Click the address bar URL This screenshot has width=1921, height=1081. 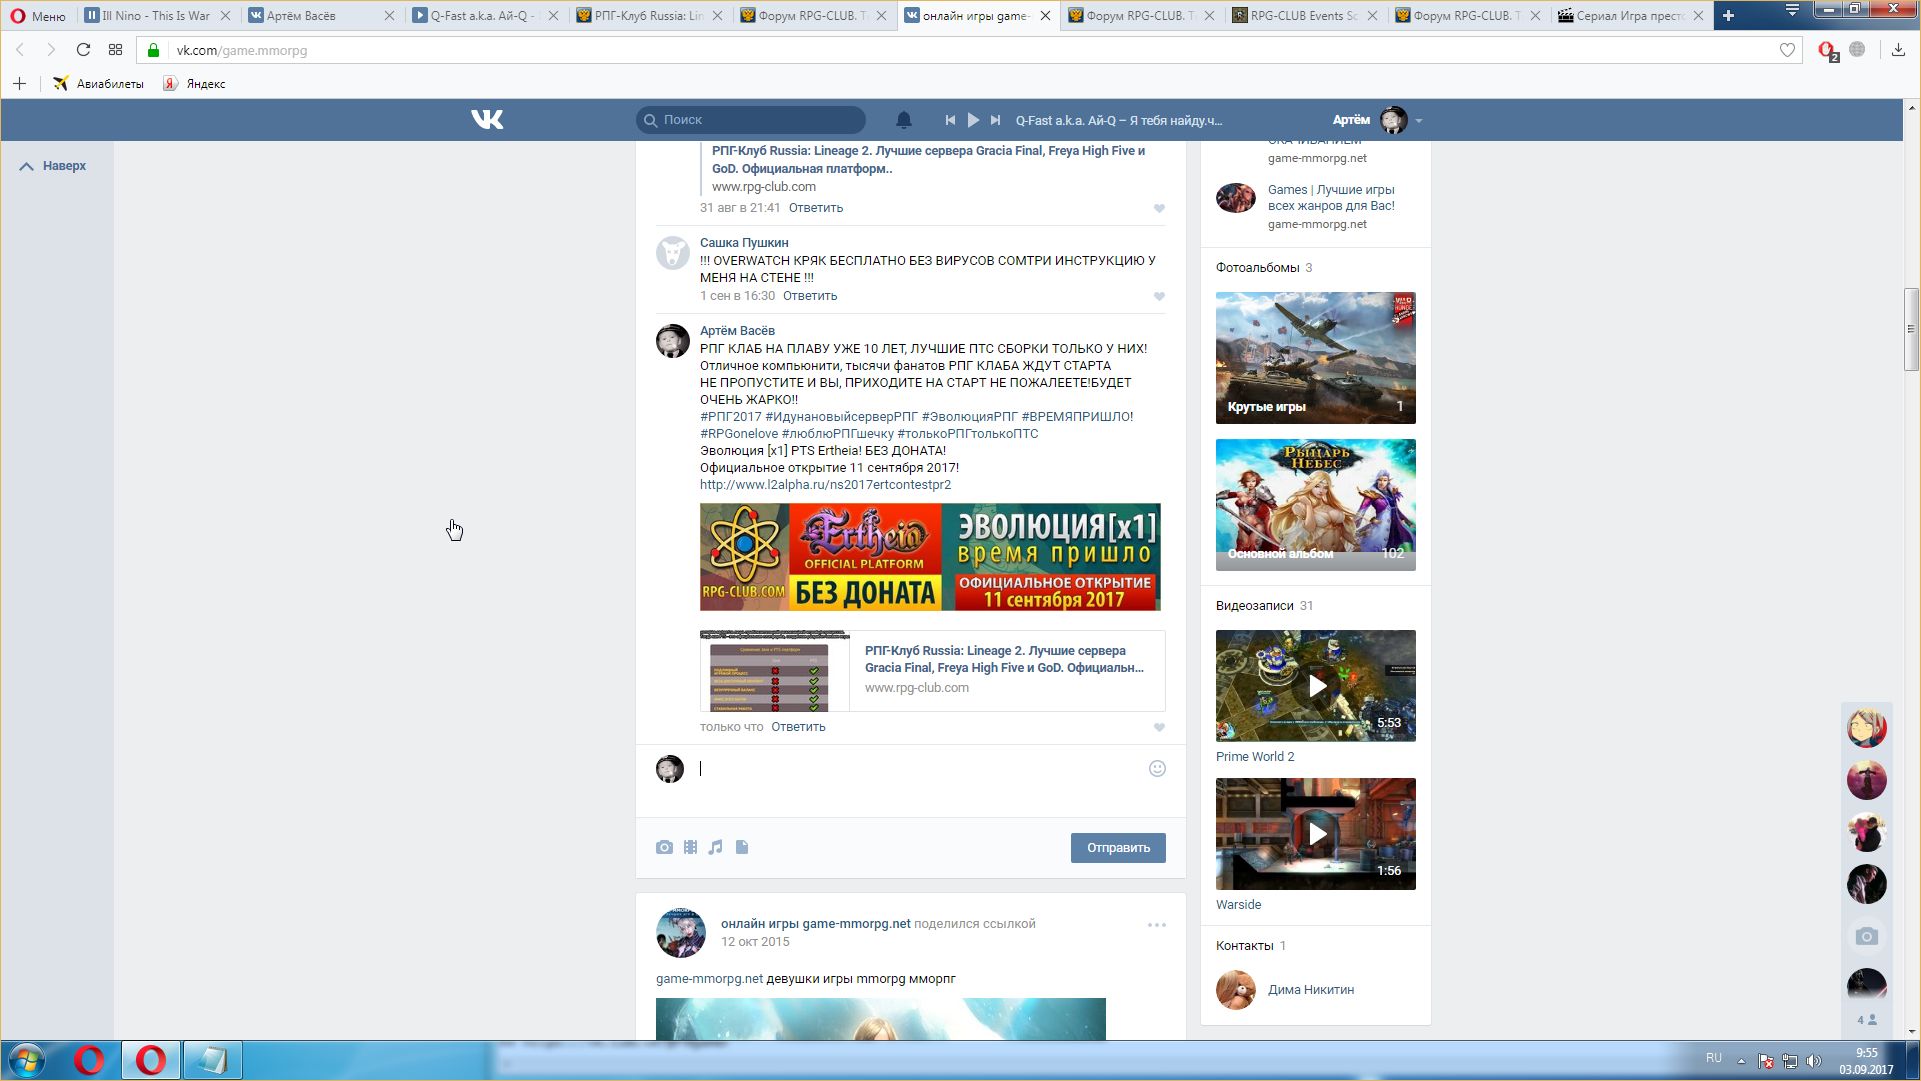point(242,50)
